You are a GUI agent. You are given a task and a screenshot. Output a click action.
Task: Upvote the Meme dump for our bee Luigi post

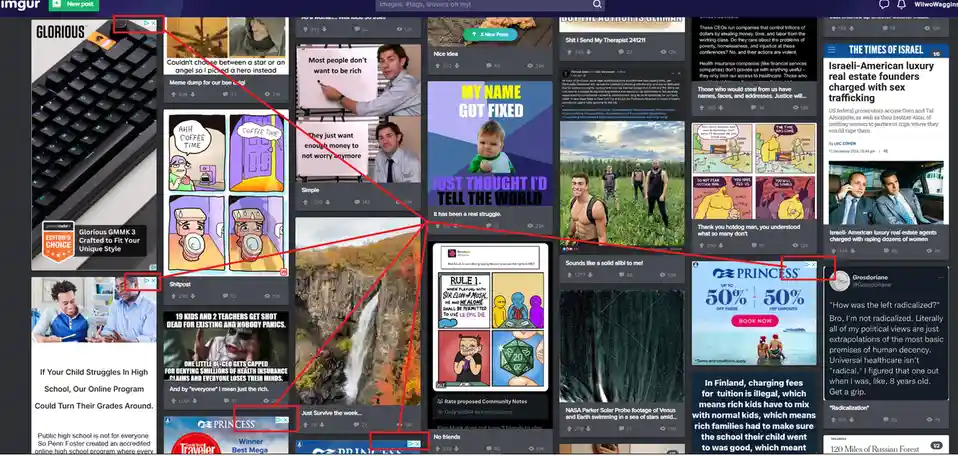tap(173, 94)
